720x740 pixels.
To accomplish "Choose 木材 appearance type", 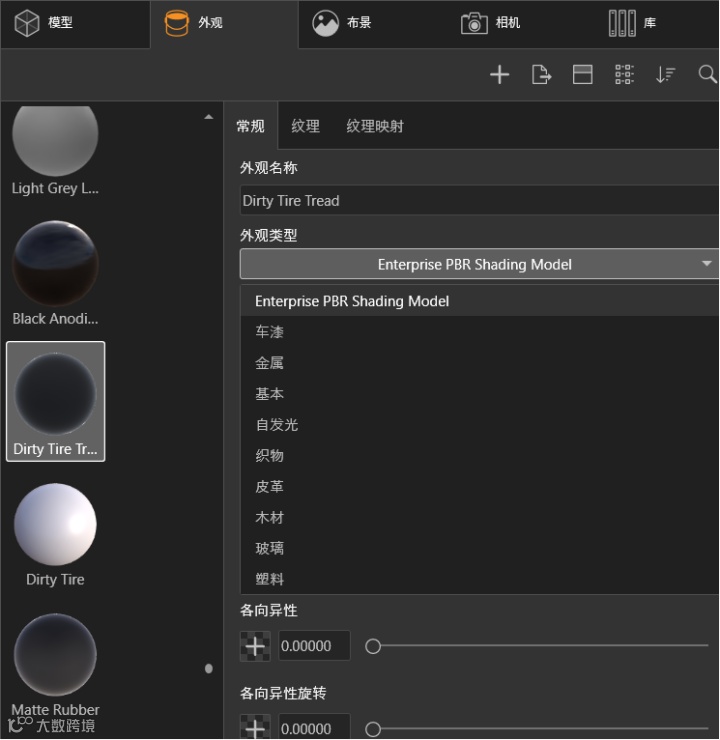I will [479, 517].
